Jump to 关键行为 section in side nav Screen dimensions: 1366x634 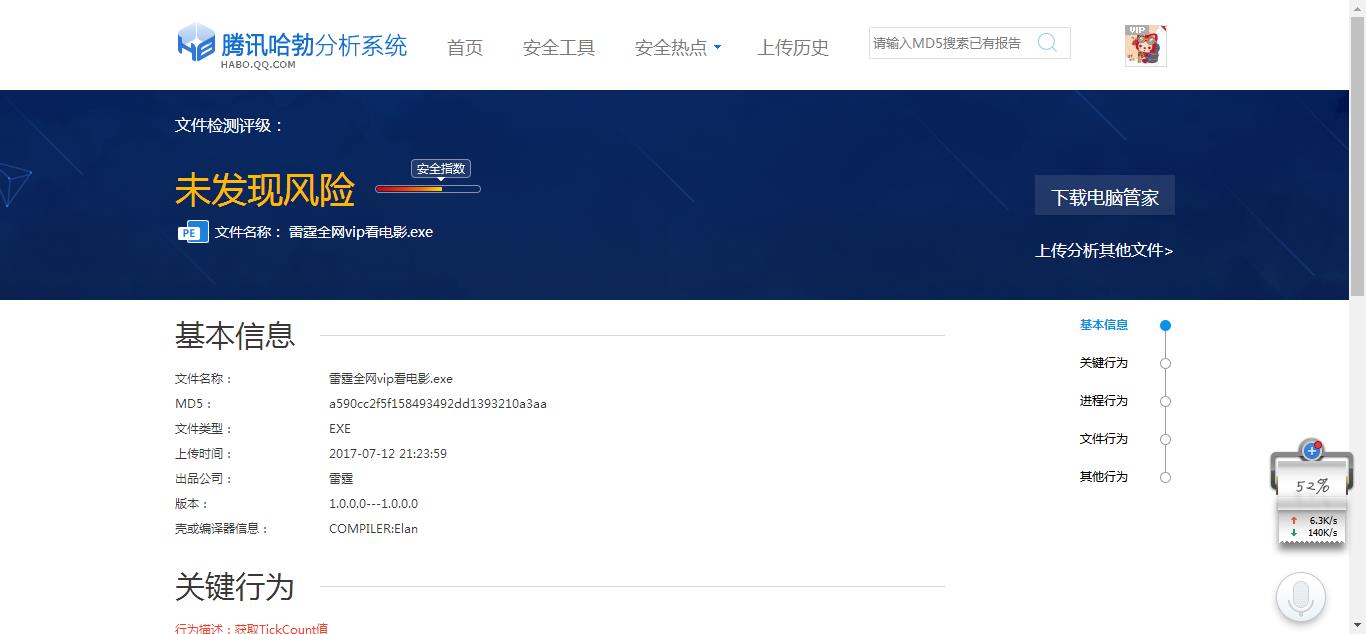1104,363
